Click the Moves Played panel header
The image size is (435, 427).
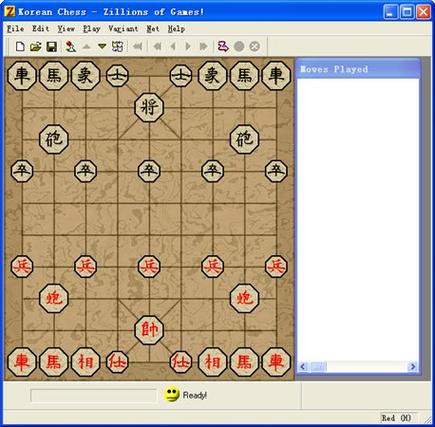coord(358,69)
